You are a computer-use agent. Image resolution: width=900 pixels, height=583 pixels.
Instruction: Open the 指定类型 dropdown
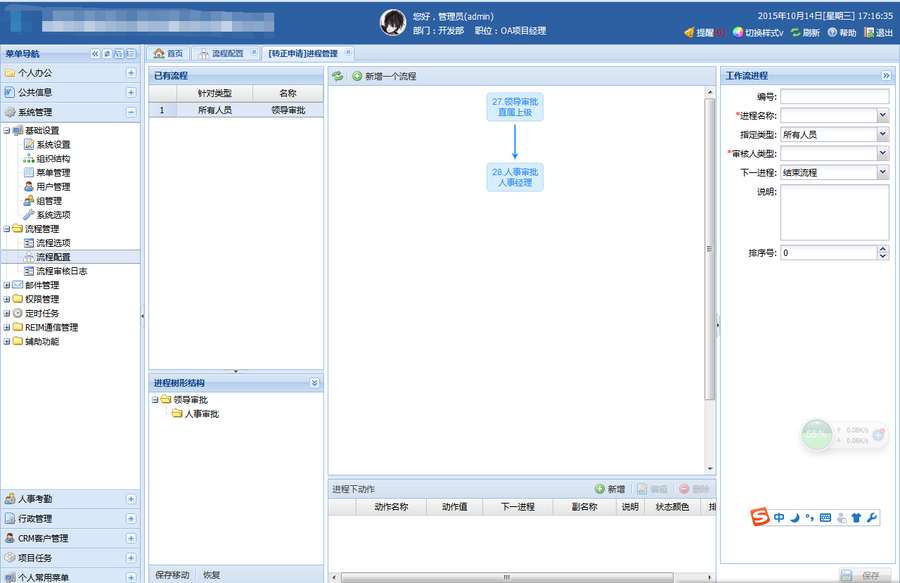pyautogui.click(x=880, y=132)
